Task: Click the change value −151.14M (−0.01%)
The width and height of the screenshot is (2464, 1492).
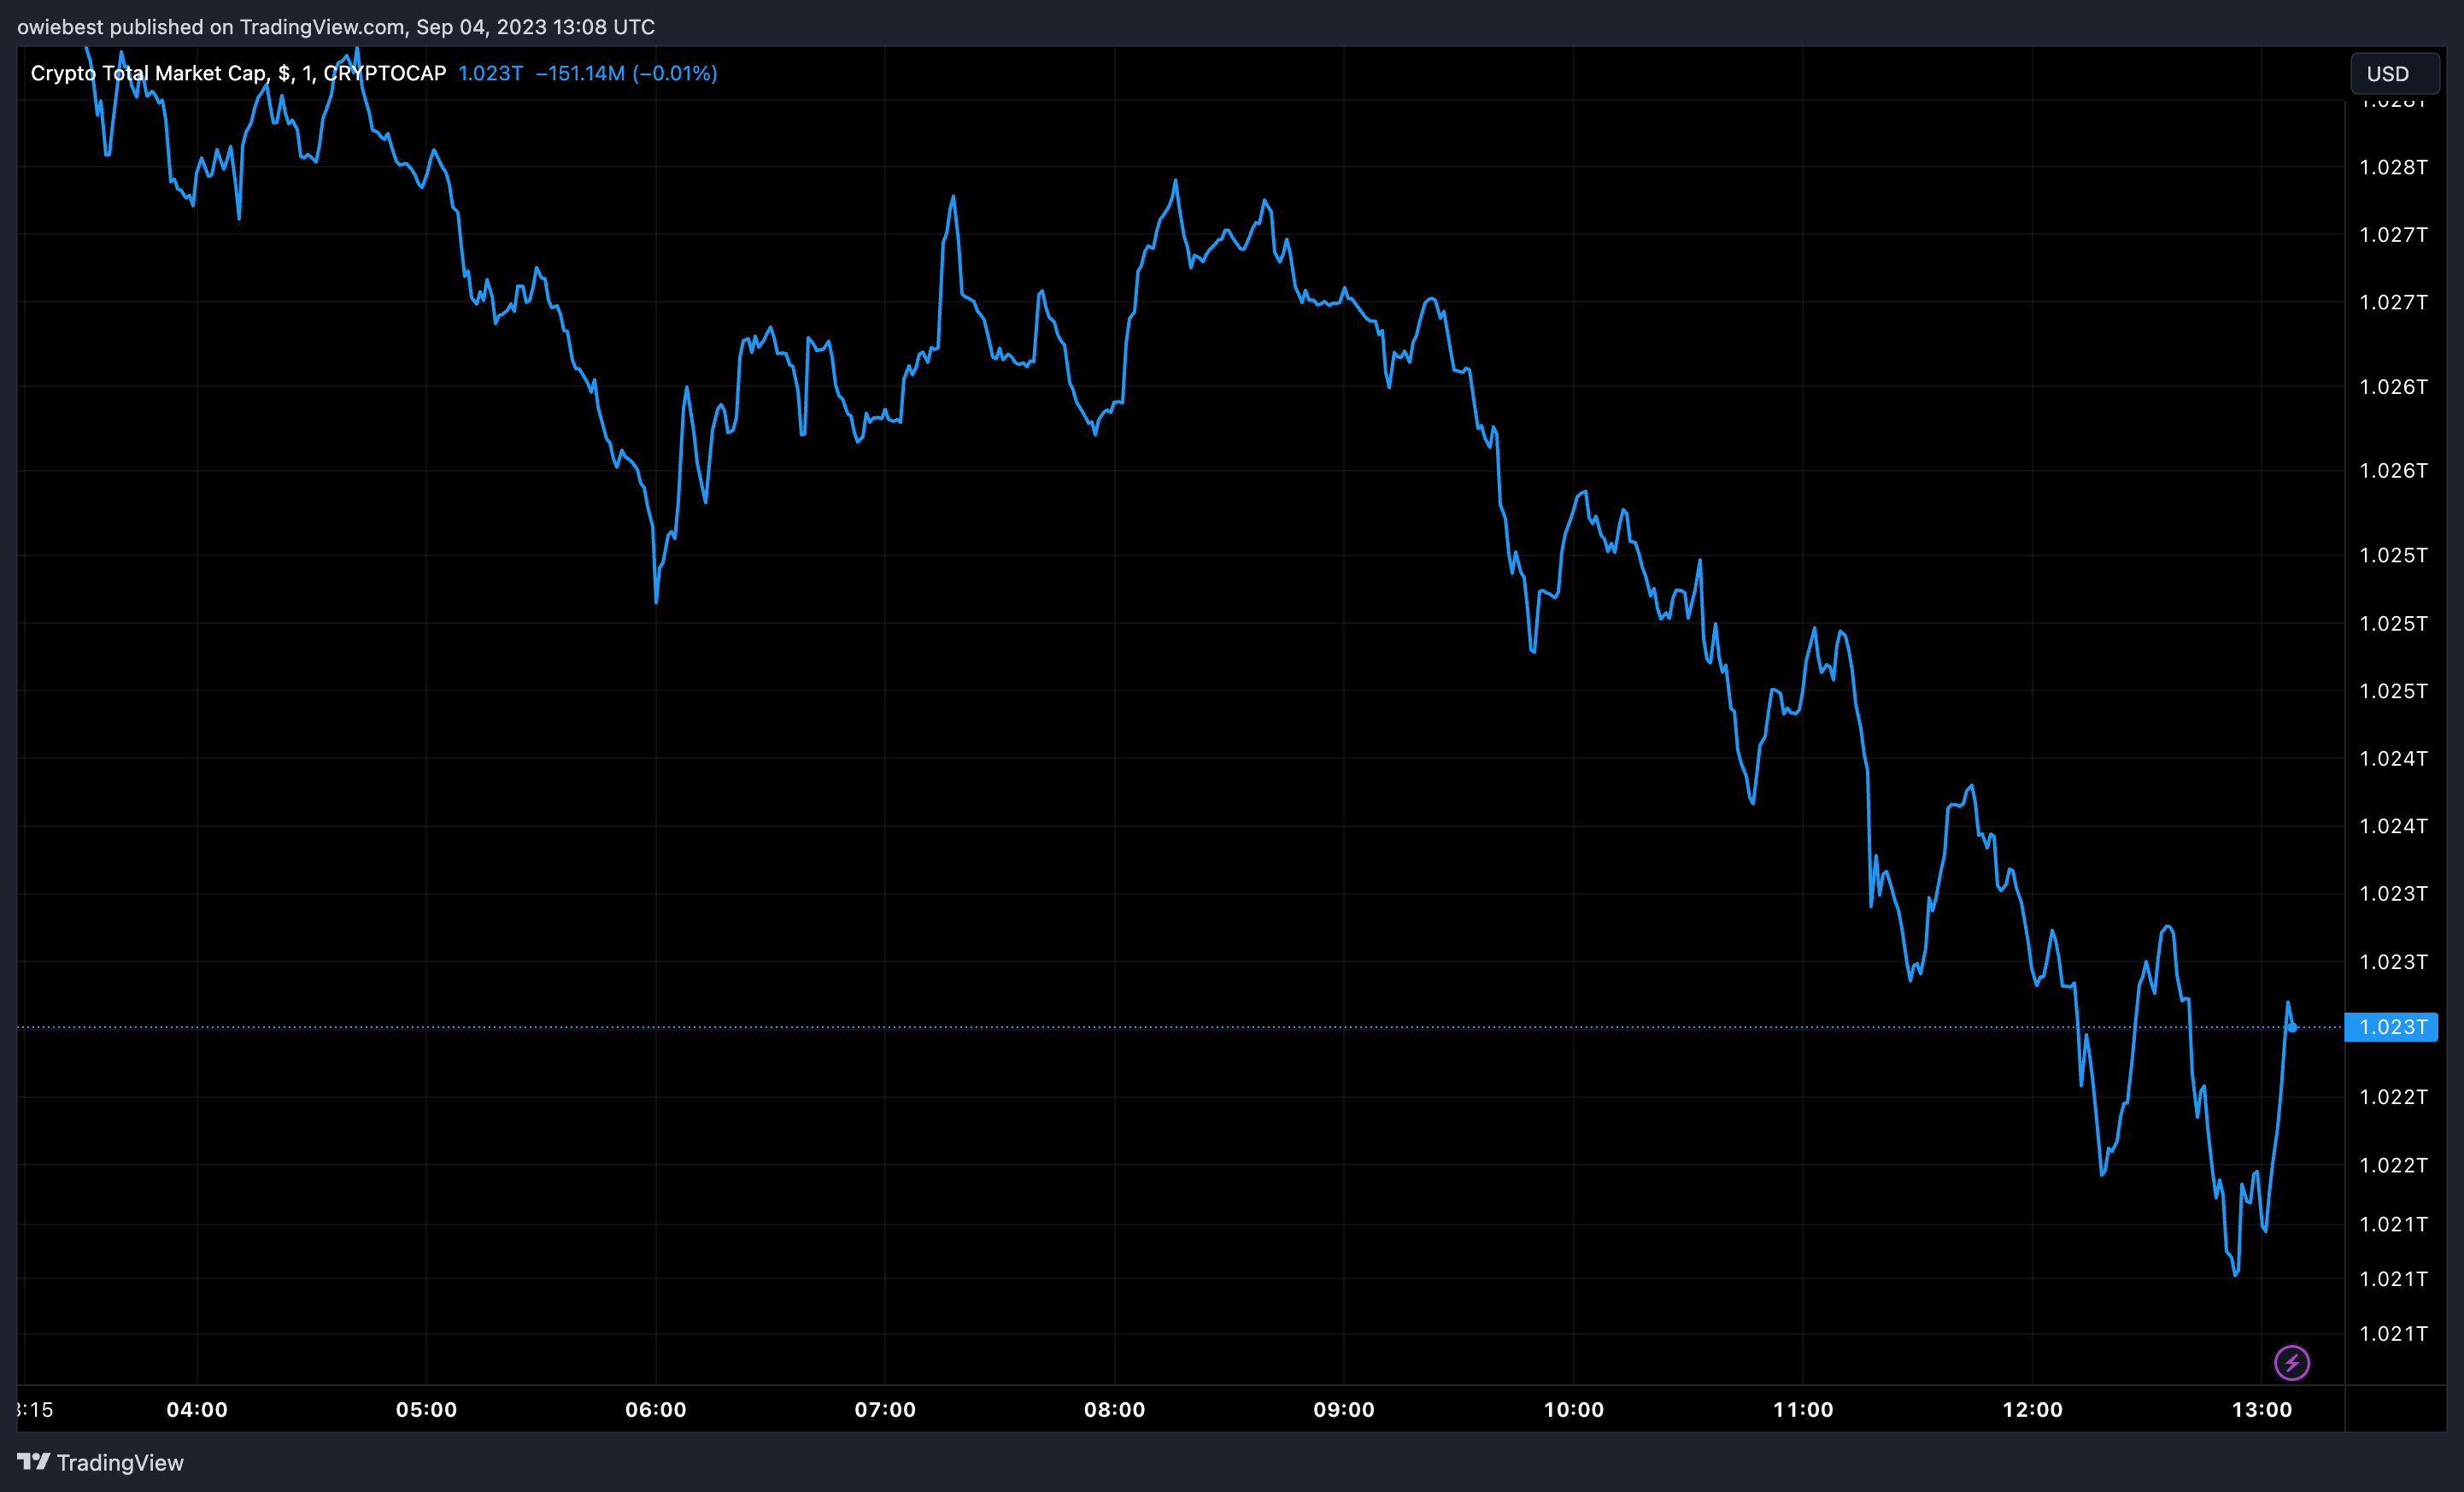Action: coord(627,73)
